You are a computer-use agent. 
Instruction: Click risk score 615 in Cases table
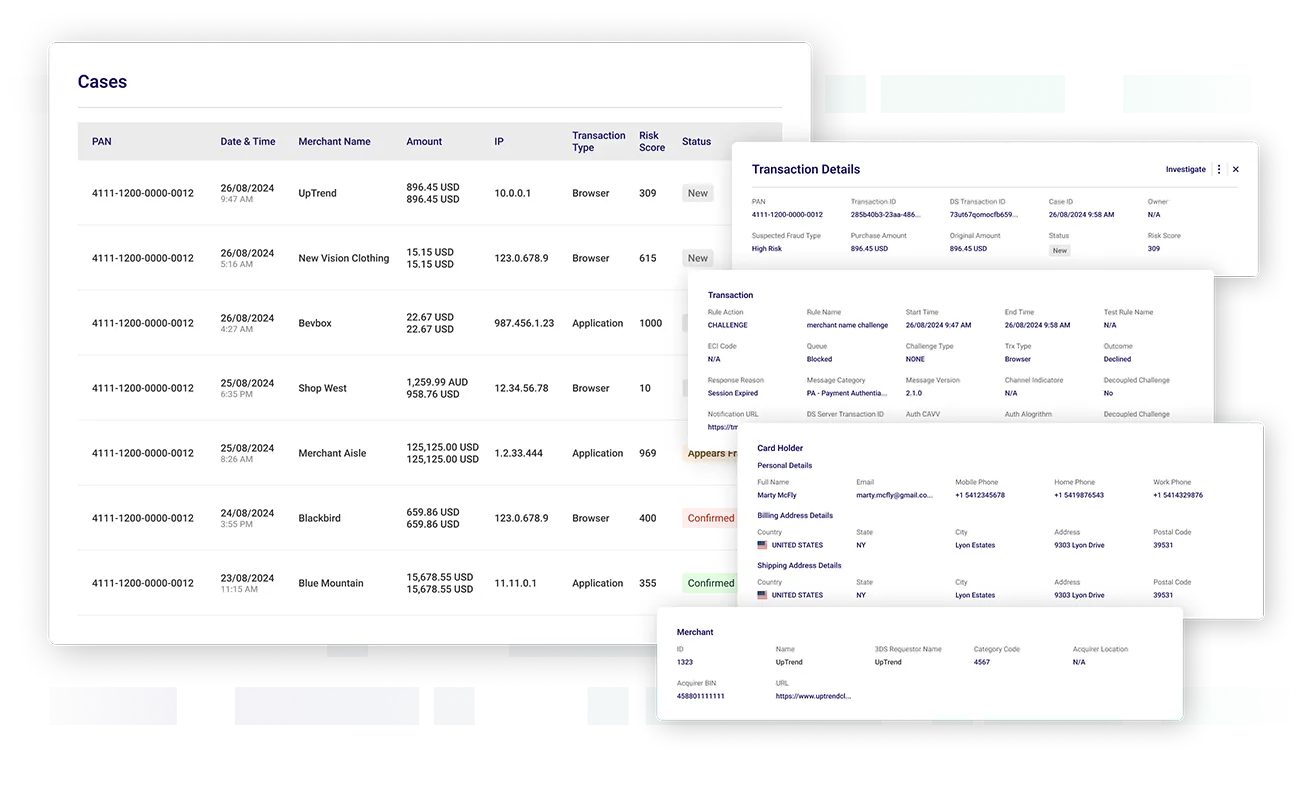(648, 258)
